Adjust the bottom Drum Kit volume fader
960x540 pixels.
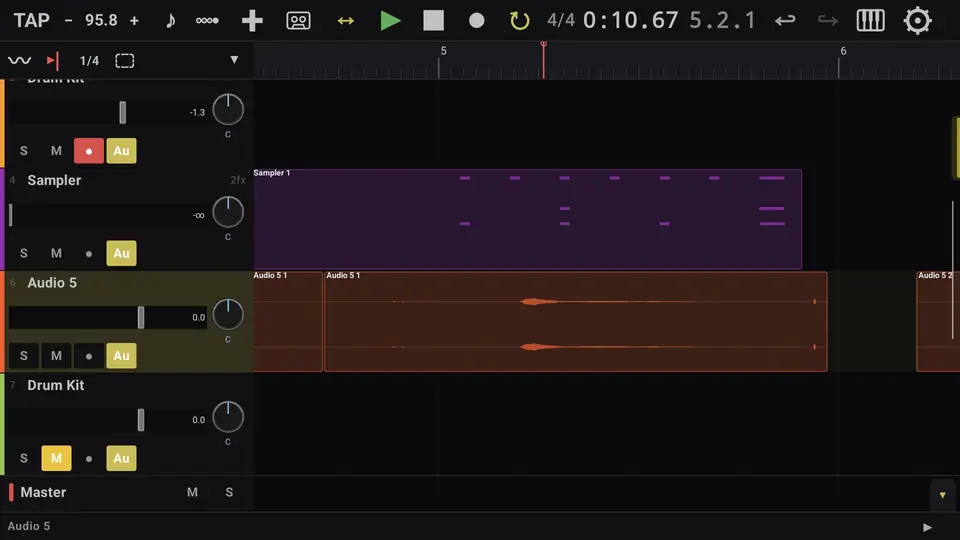click(x=141, y=420)
